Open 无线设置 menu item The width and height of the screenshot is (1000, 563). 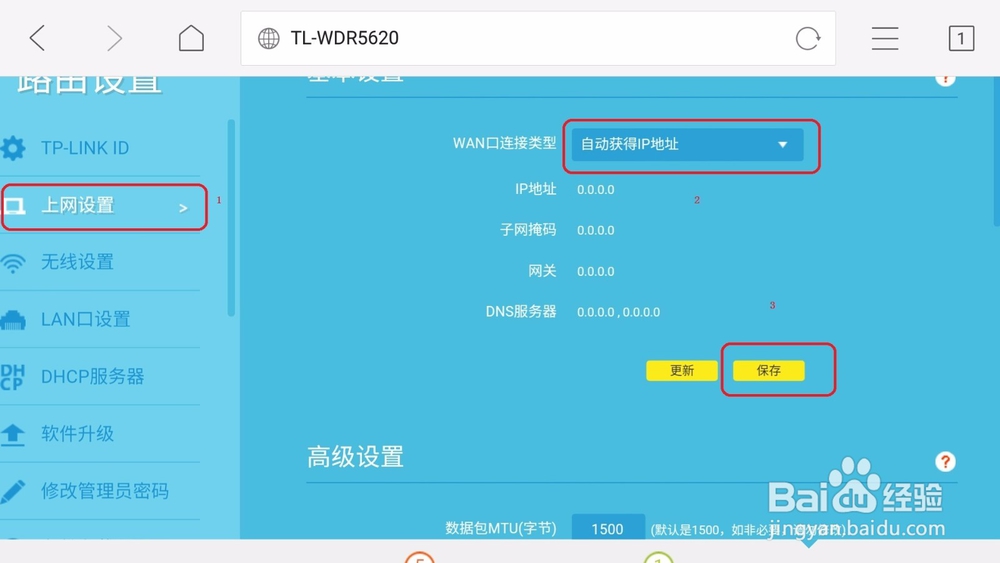click(x=100, y=263)
